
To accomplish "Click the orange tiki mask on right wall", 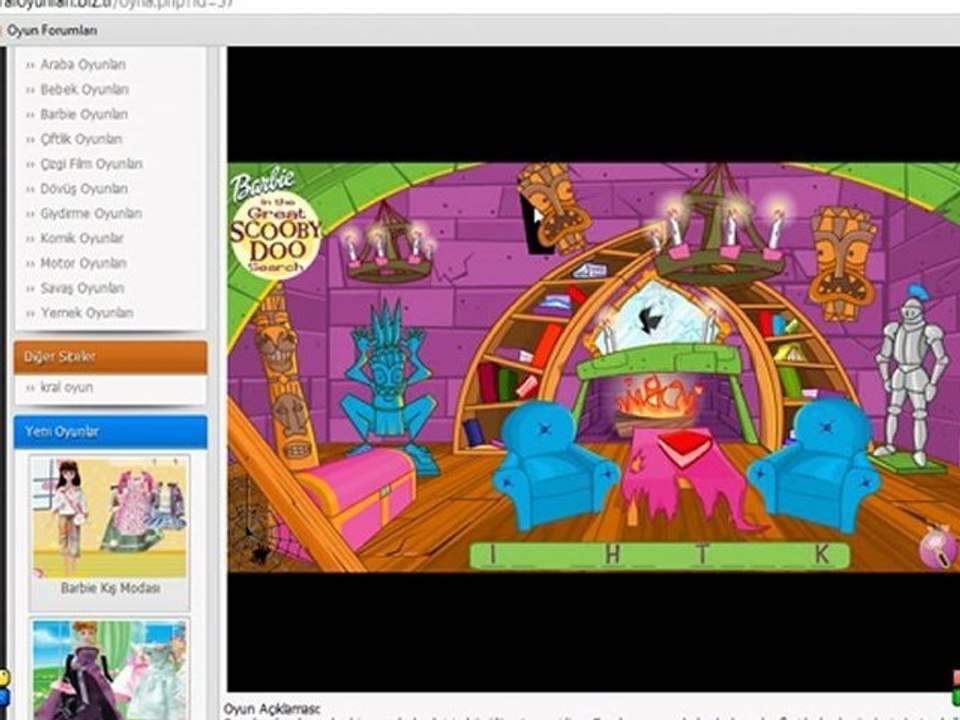I will [843, 261].
